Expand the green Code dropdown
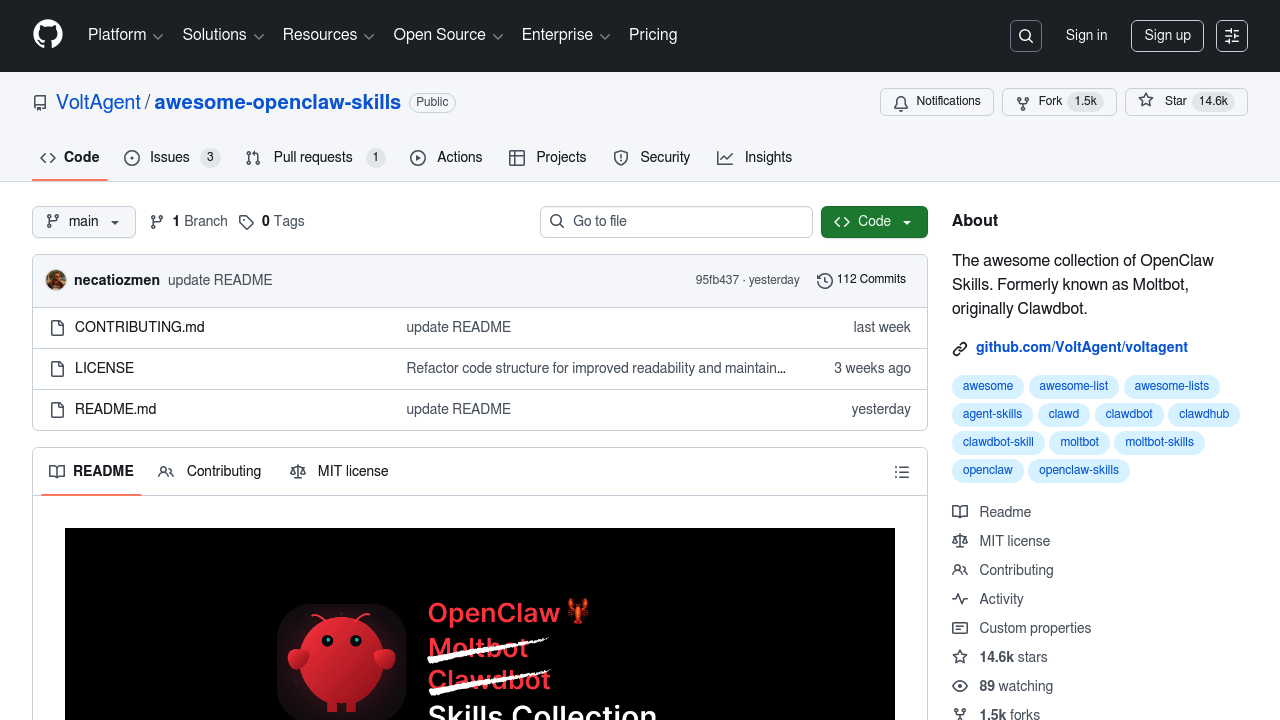 point(874,222)
